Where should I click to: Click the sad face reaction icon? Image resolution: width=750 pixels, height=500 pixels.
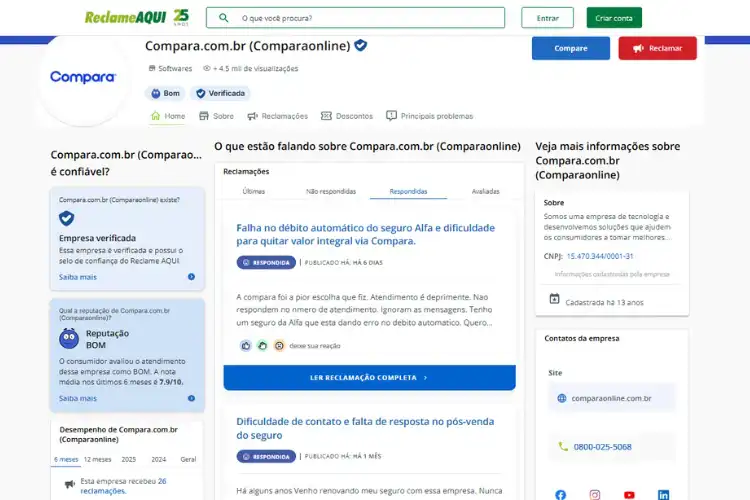279,345
